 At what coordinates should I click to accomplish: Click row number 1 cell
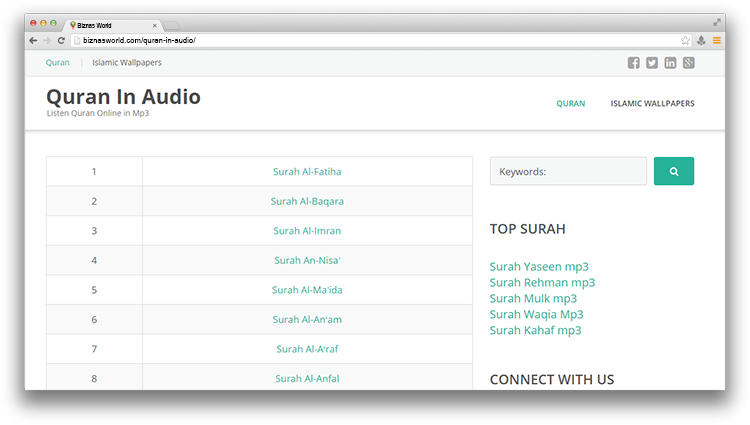click(94, 172)
